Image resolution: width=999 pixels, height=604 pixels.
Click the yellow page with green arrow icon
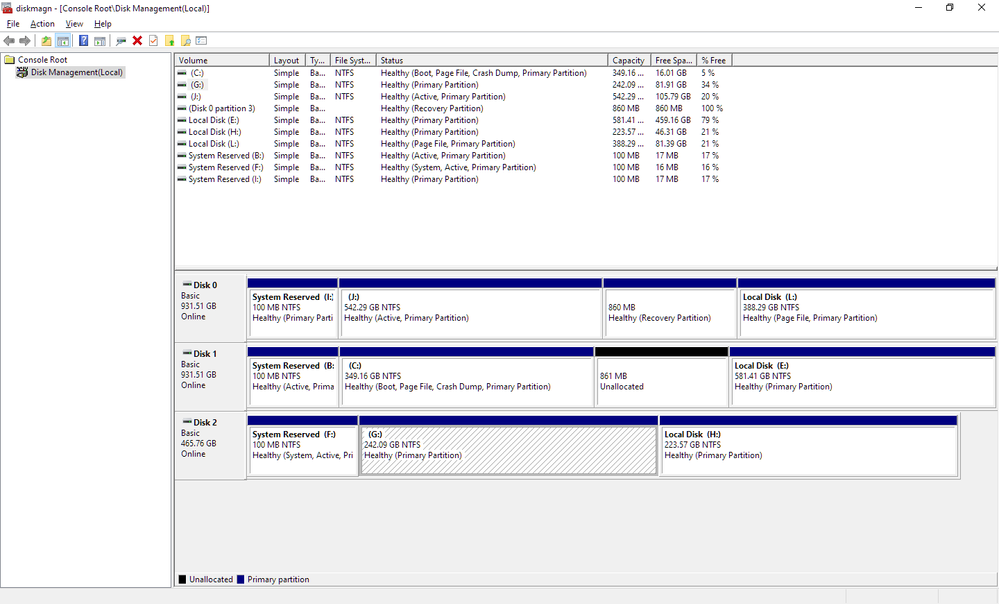point(169,41)
